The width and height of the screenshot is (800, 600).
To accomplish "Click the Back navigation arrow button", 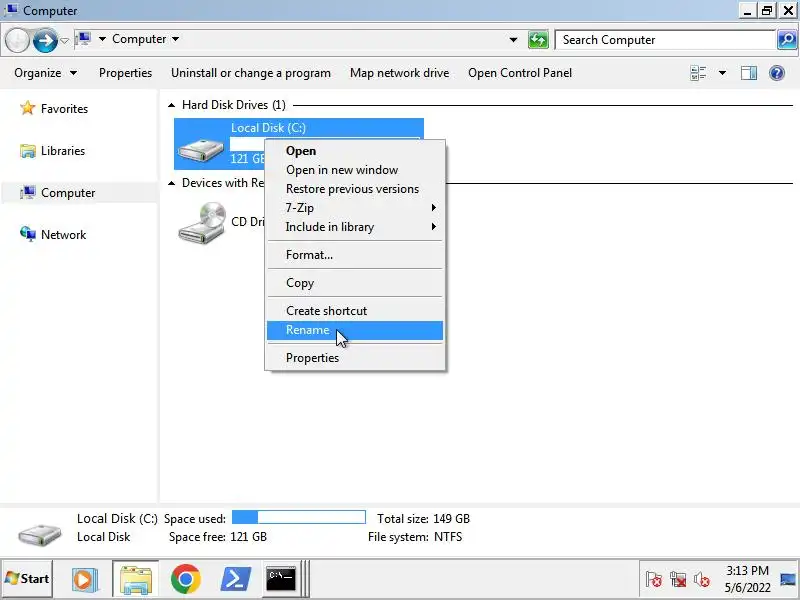I will click(17, 40).
